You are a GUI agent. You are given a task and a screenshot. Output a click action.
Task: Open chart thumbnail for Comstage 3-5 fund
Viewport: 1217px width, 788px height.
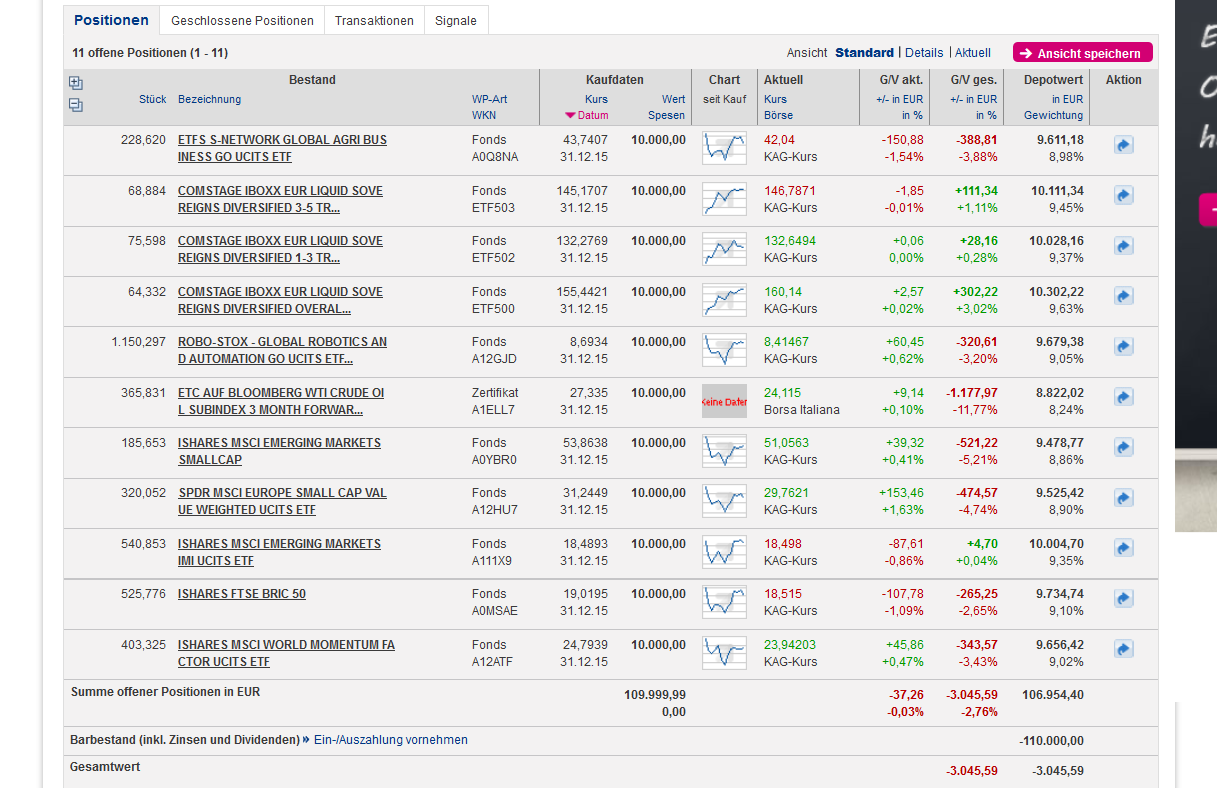(x=724, y=199)
